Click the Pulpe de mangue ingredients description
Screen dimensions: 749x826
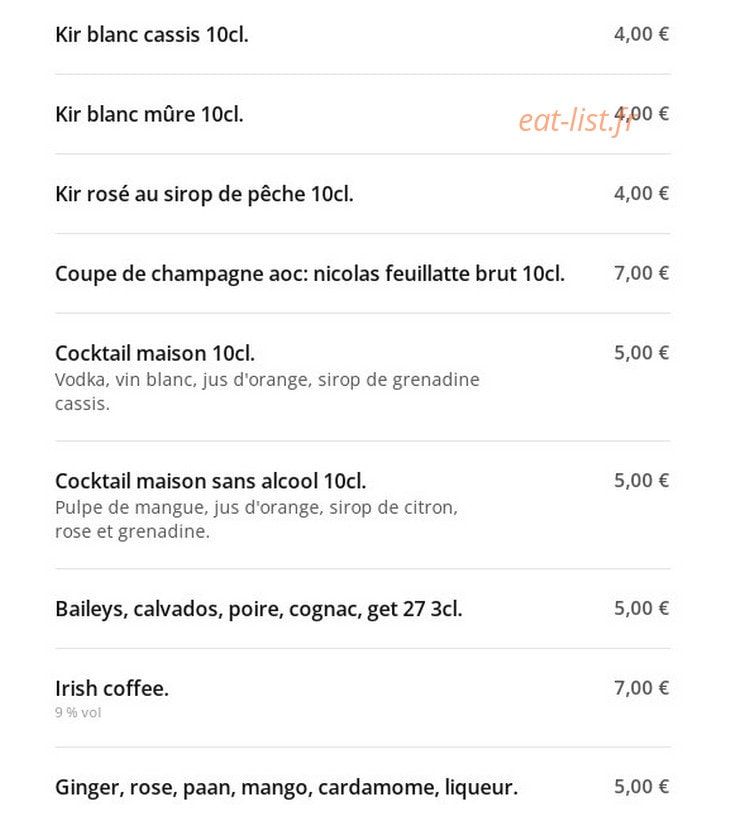pos(257,519)
